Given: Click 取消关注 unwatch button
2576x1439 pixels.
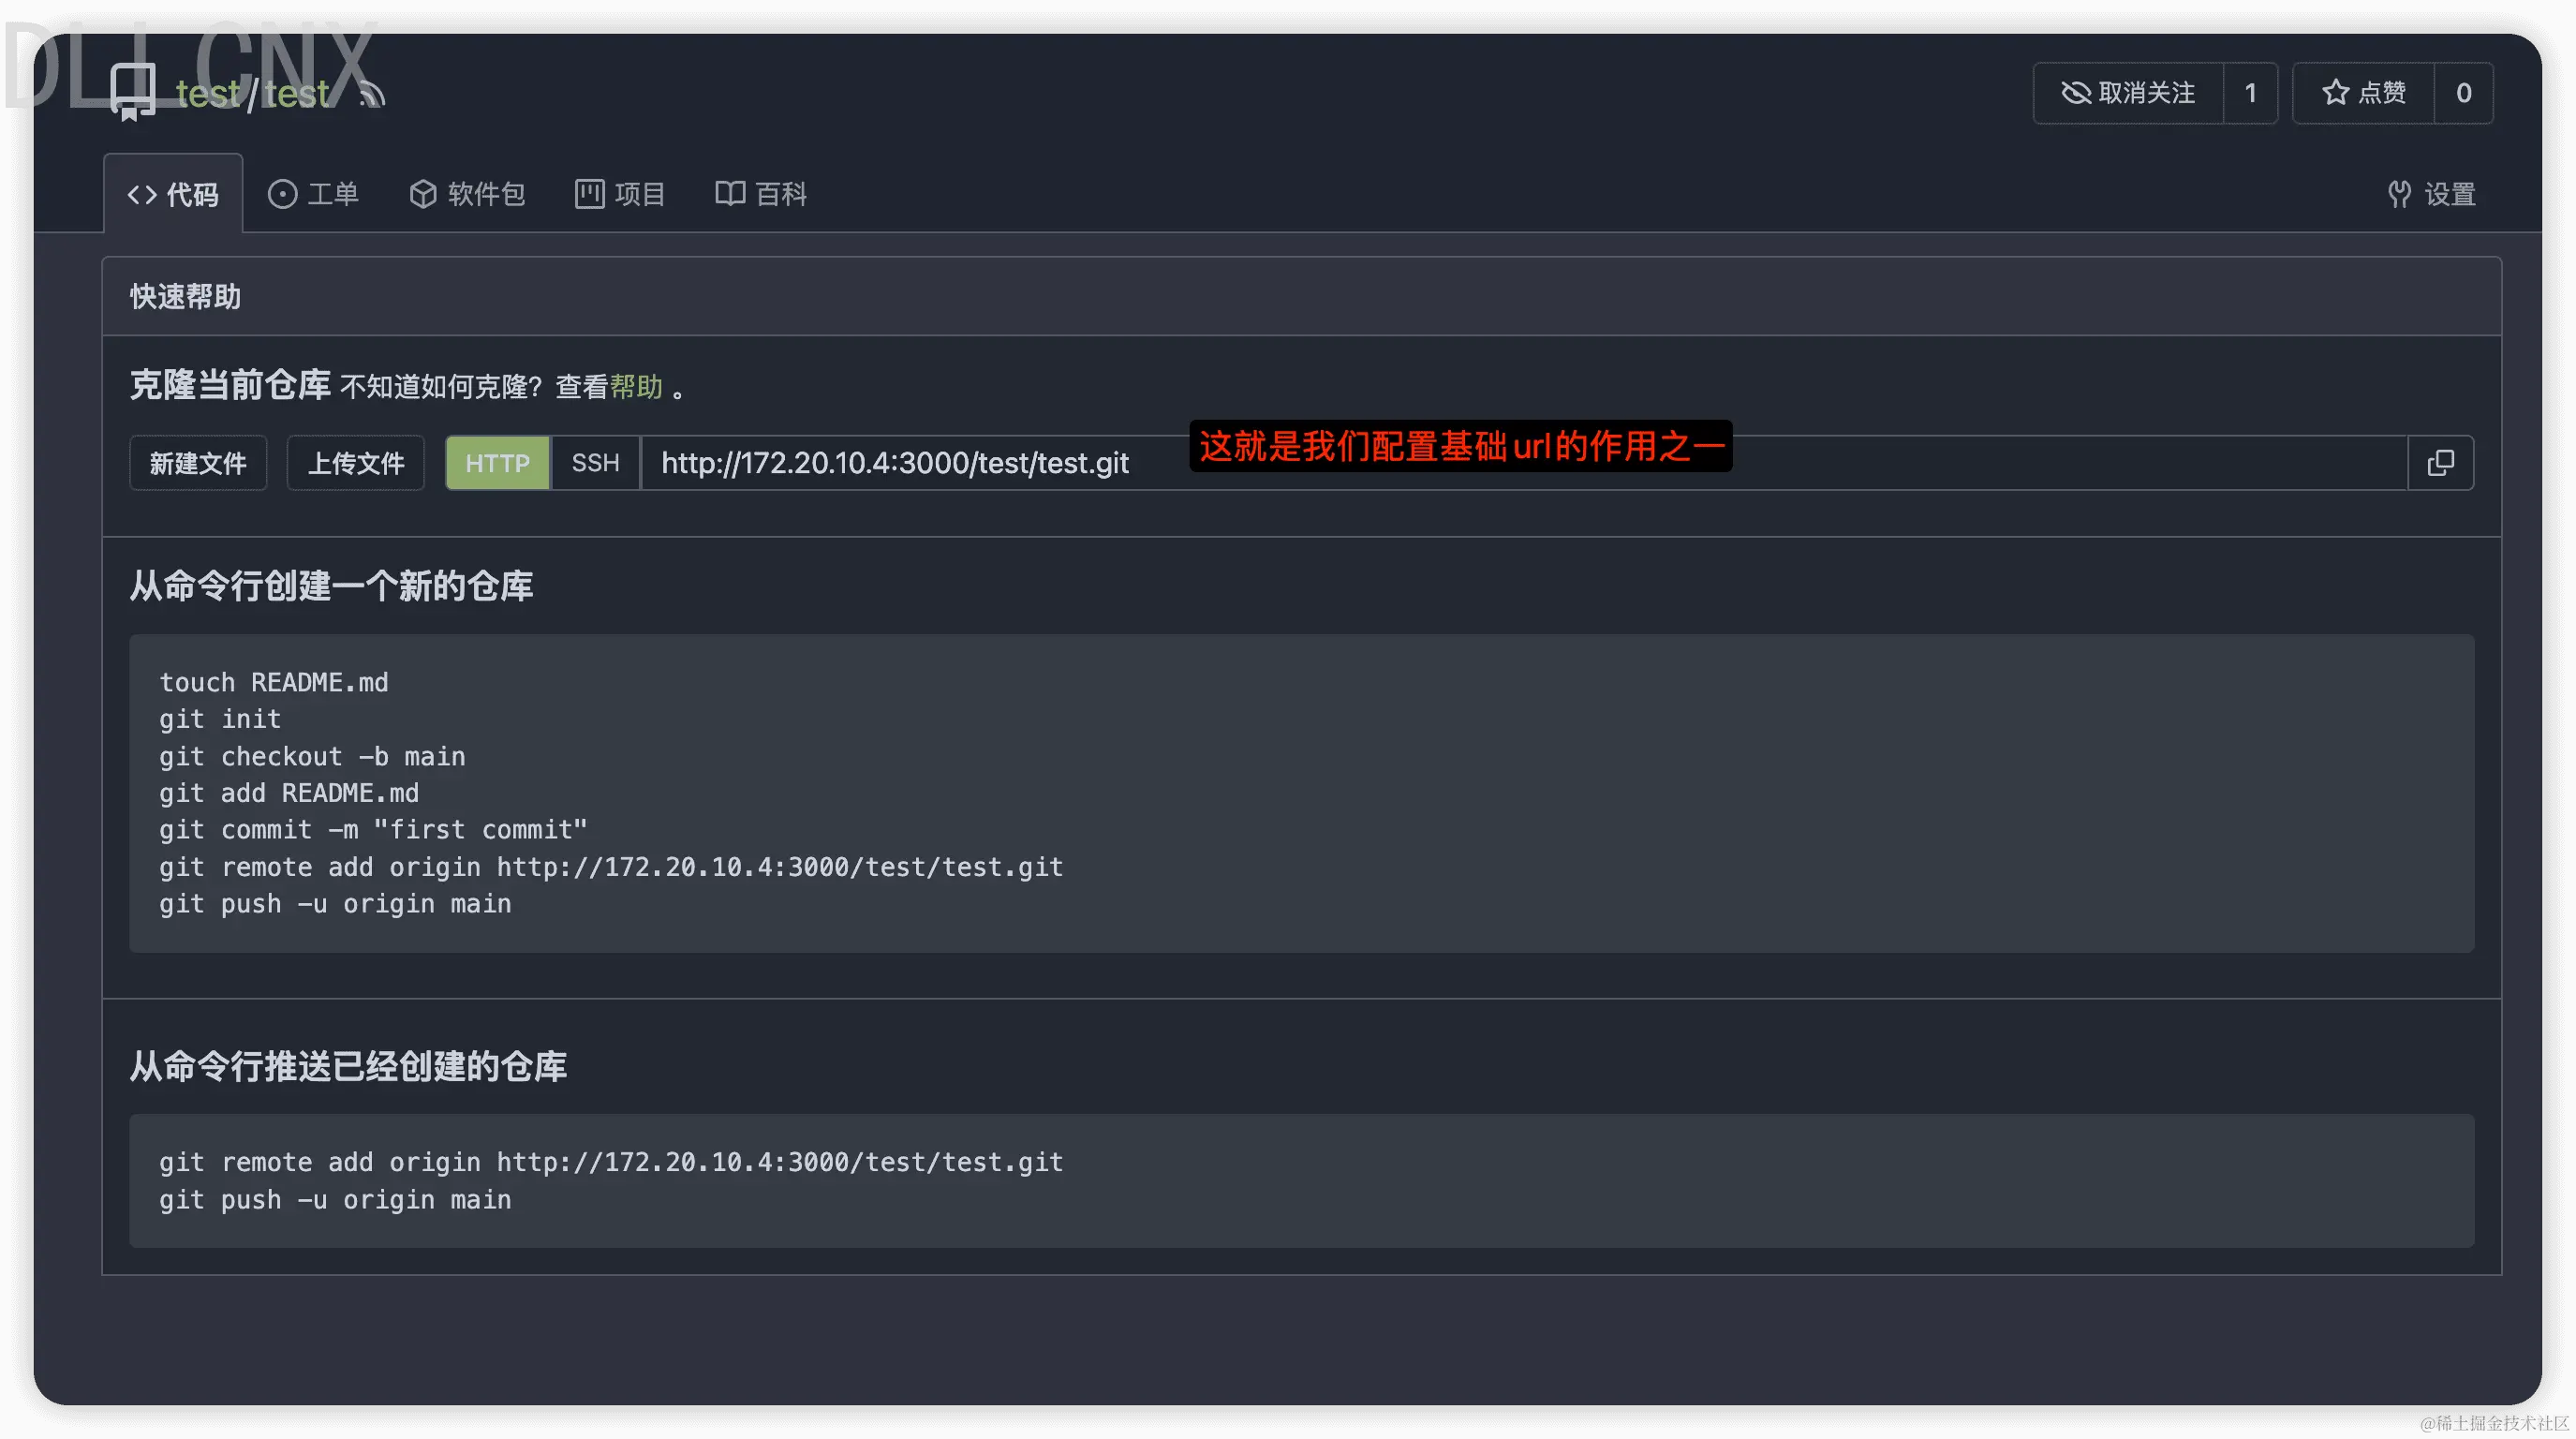Looking at the screenshot, I should pos(2128,93).
